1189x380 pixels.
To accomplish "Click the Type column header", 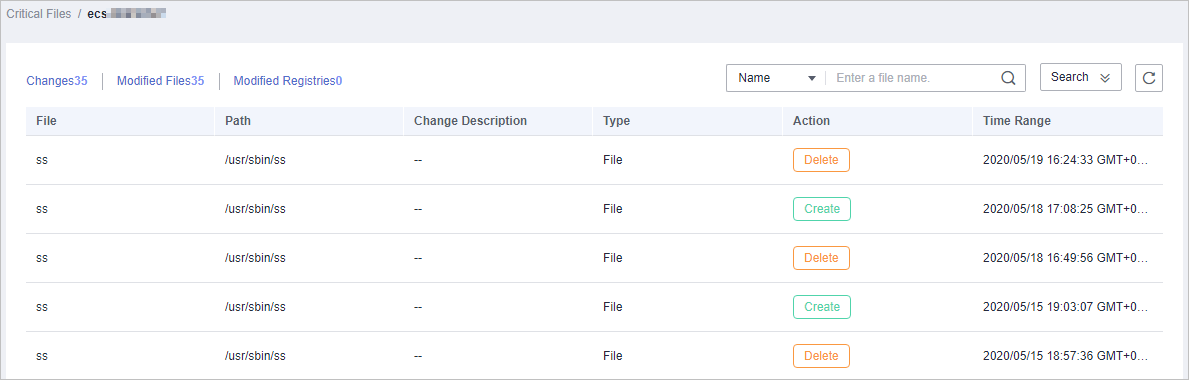I will point(616,121).
